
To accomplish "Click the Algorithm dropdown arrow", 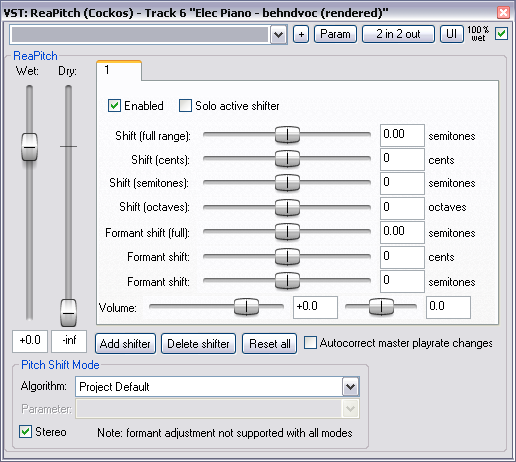I will click(350, 387).
